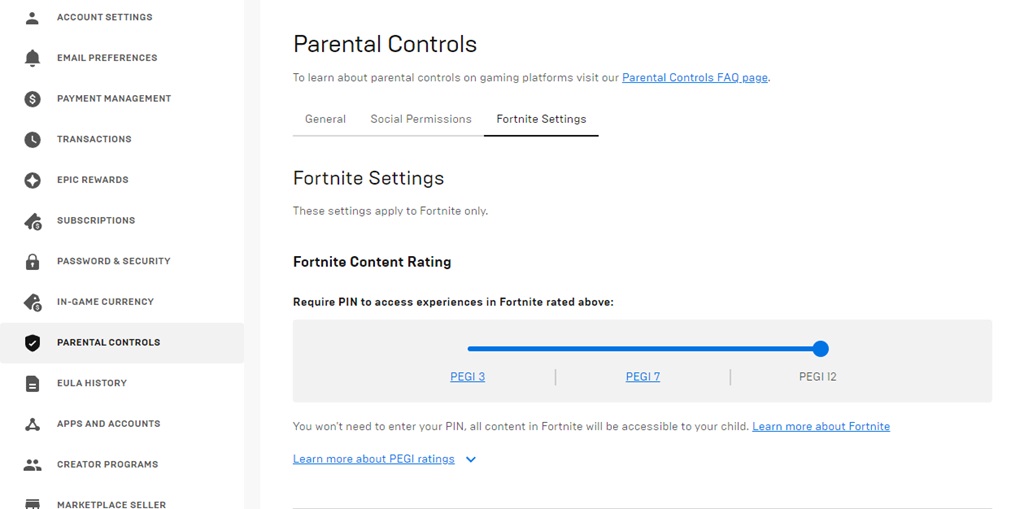Screen dimensions: 1024x509
Task: Open the EULA History document icon
Action: [32, 384]
